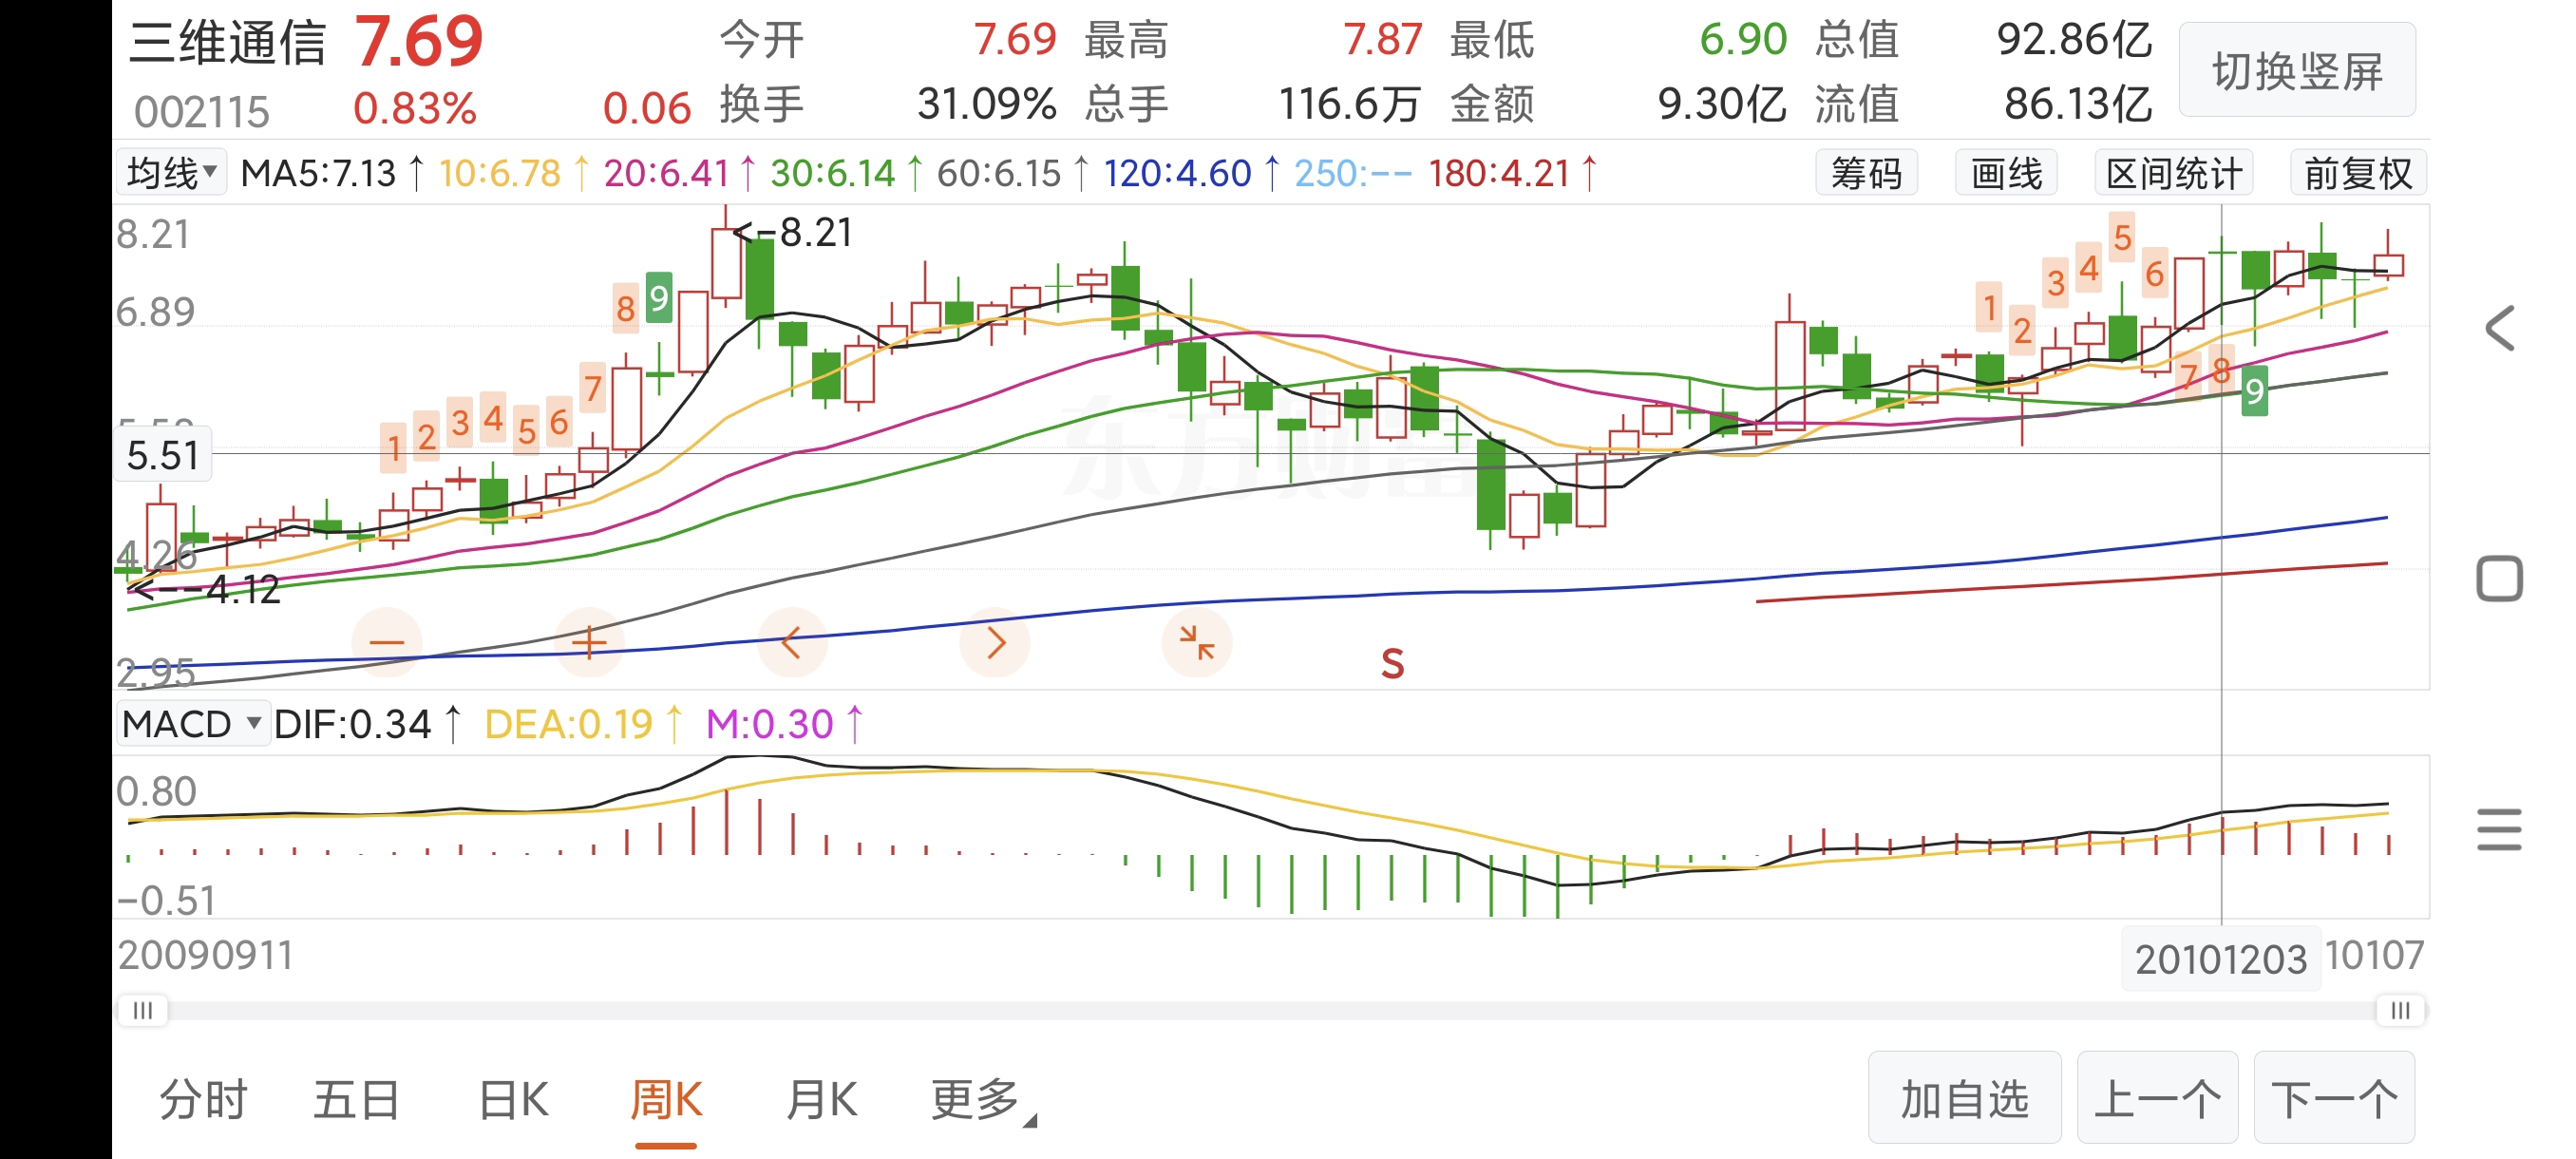Image resolution: width=2576 pixels, height=1159 pixels.
Task: Tap the 120:4.60 moving average label
Action: pyautogui.click(x=1177, y=173)
